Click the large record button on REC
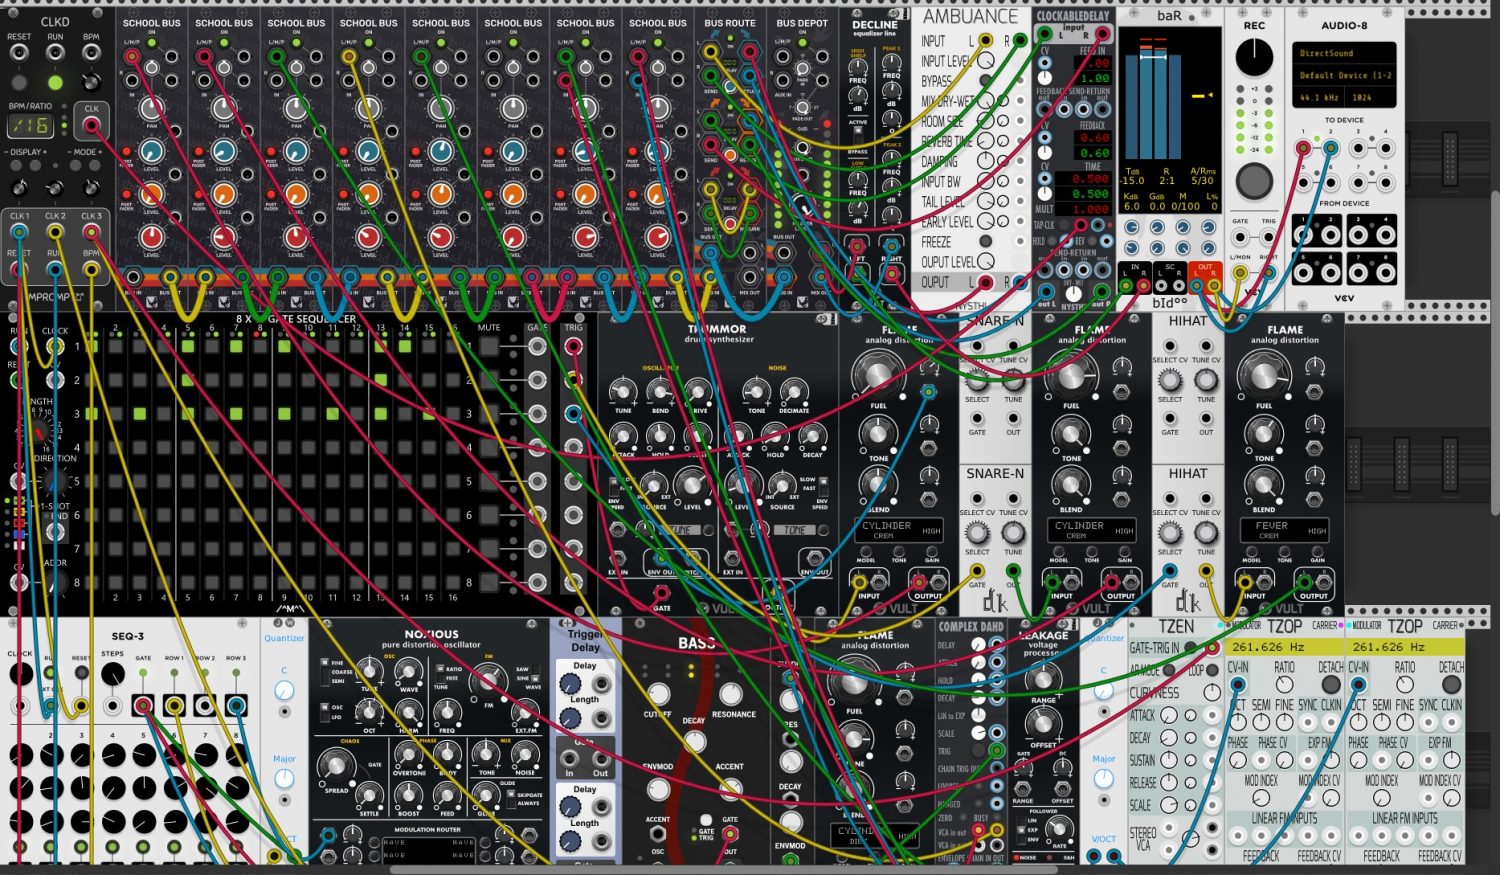The image size is (1500, 875). (1254, 181)
